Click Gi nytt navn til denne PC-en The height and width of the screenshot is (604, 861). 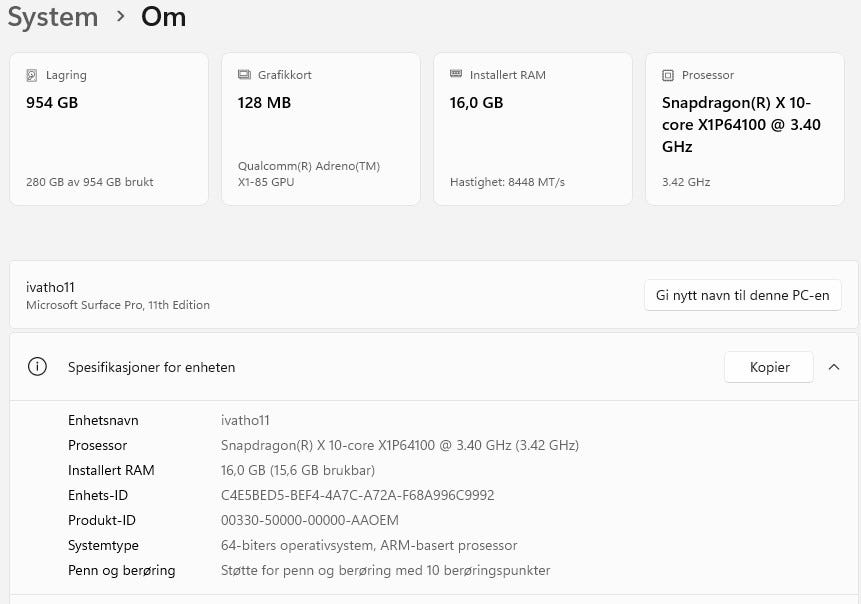click(x=742, y=295)
